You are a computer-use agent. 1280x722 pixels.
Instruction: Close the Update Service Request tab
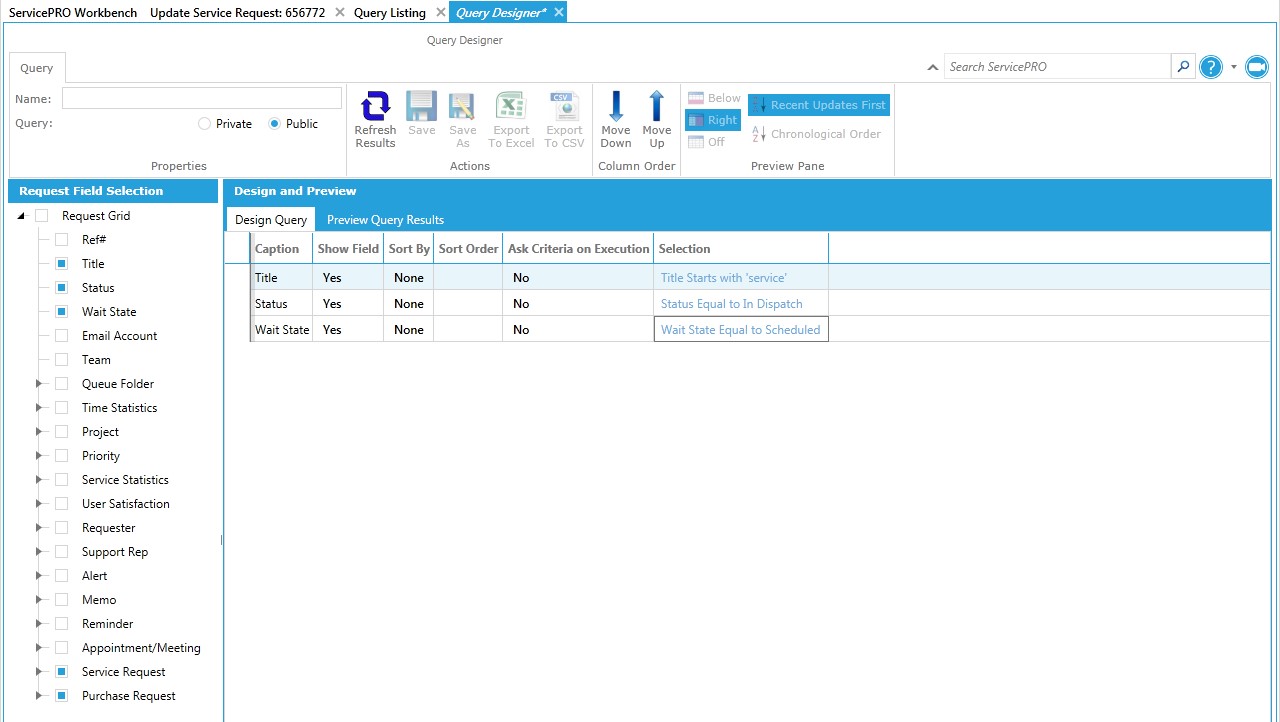coord(340,12)
